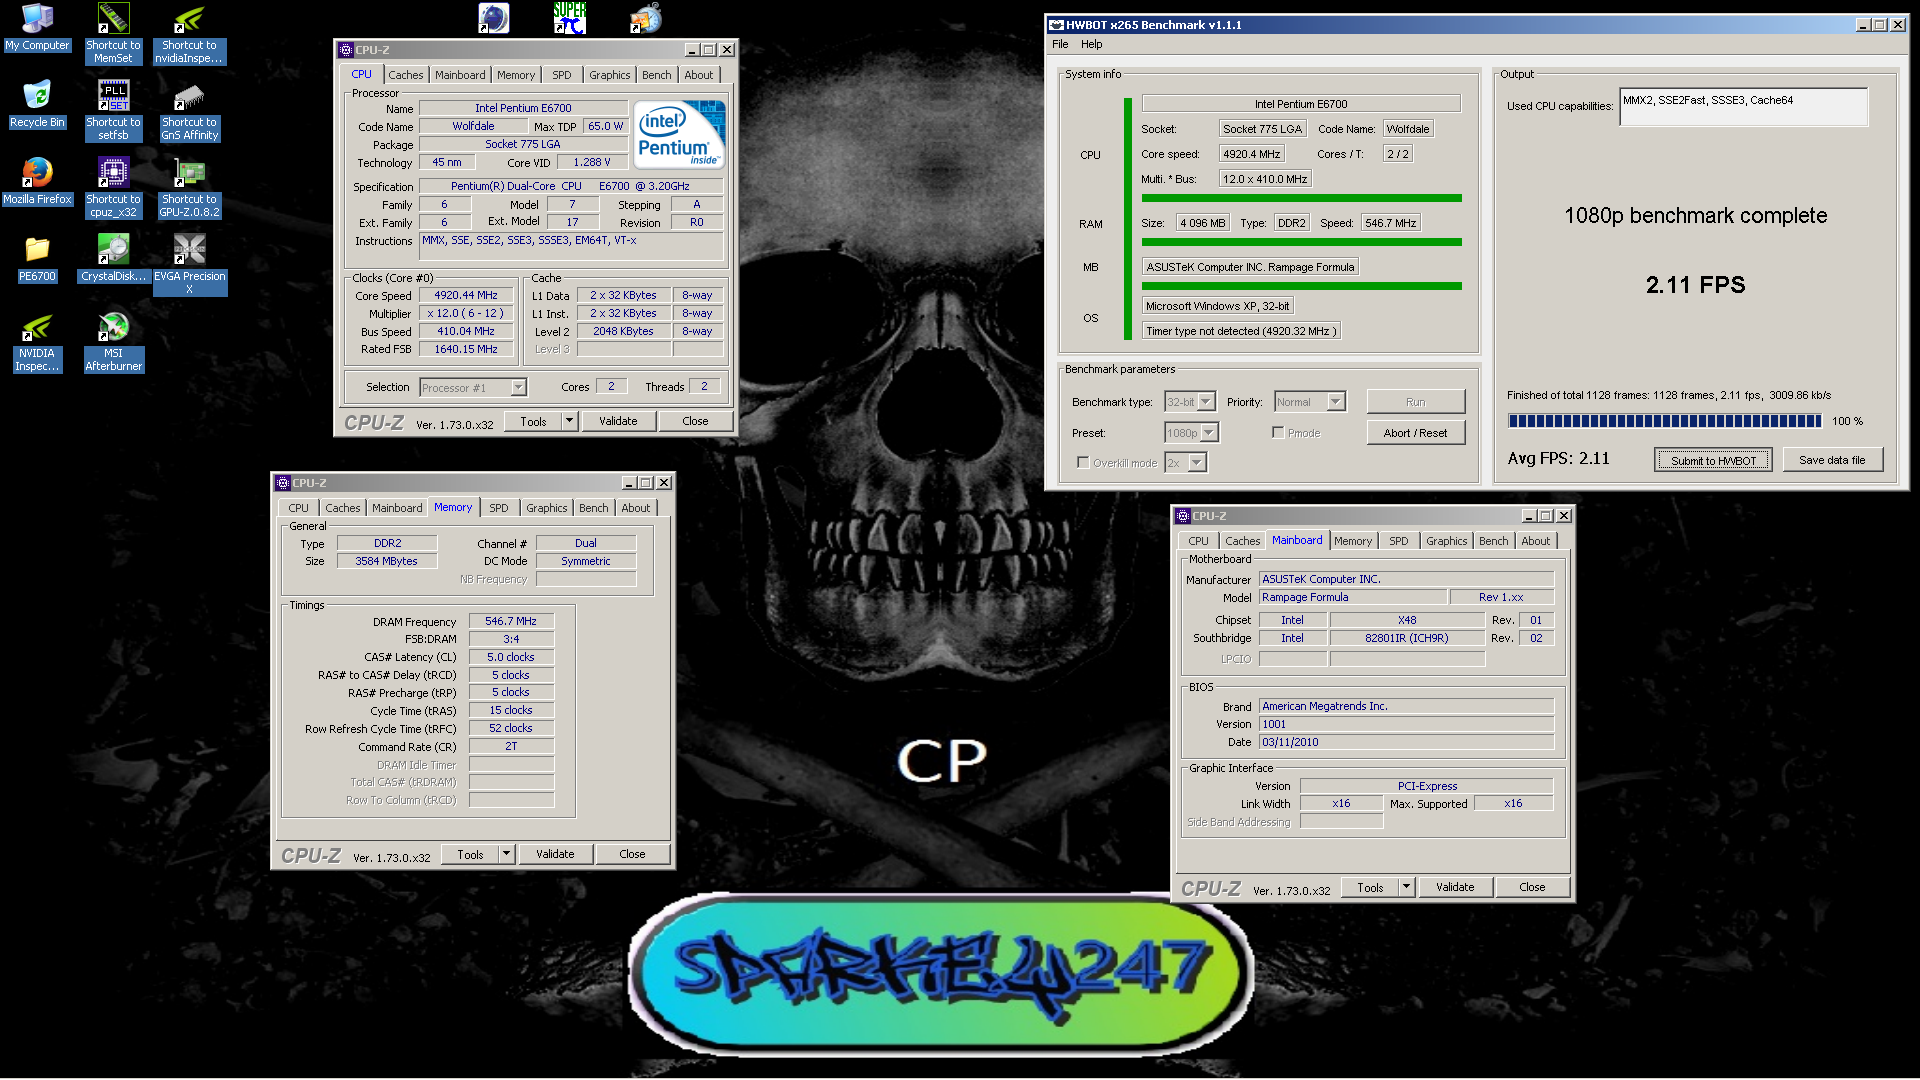This screenshot has width=1920, height=1080.
Task: Expand Tools arrow in CPU-Z Memory window
Action: tap(506, 854)
